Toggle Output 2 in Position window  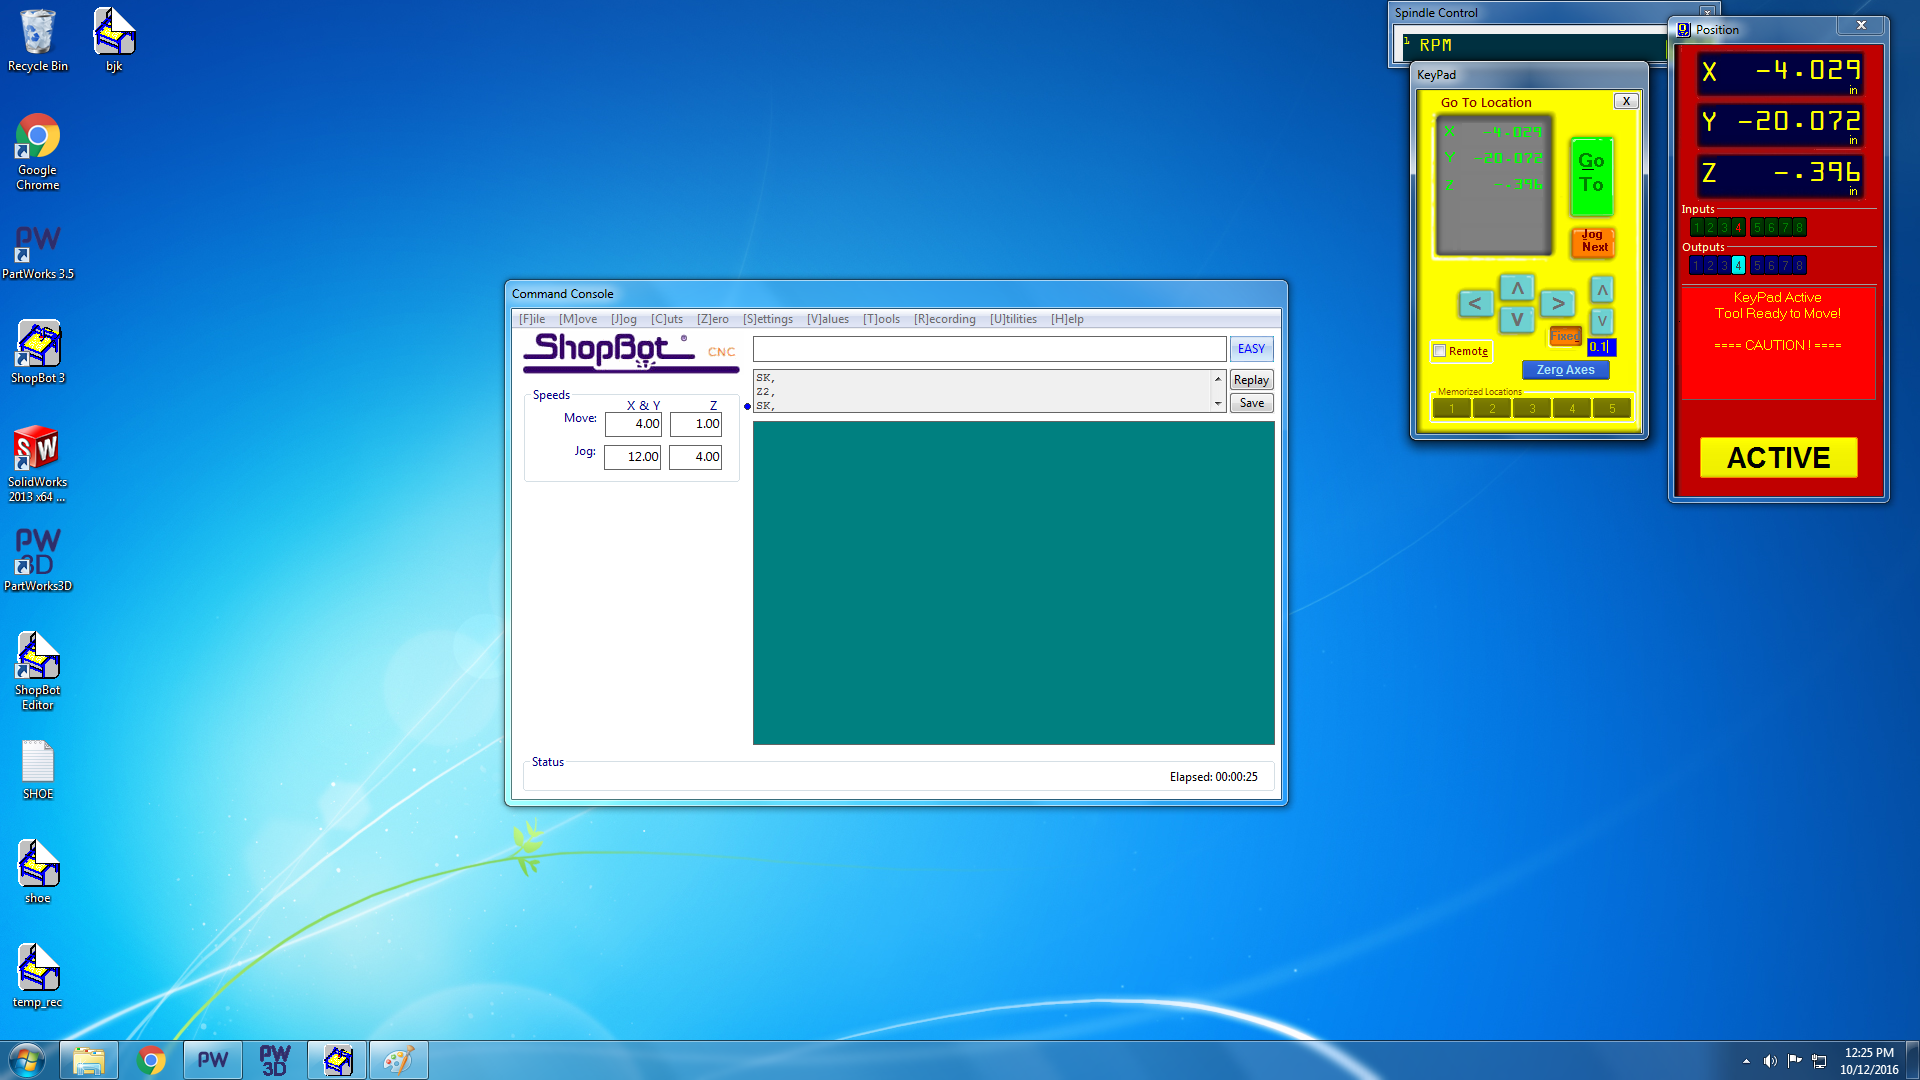click(1710, 265)
